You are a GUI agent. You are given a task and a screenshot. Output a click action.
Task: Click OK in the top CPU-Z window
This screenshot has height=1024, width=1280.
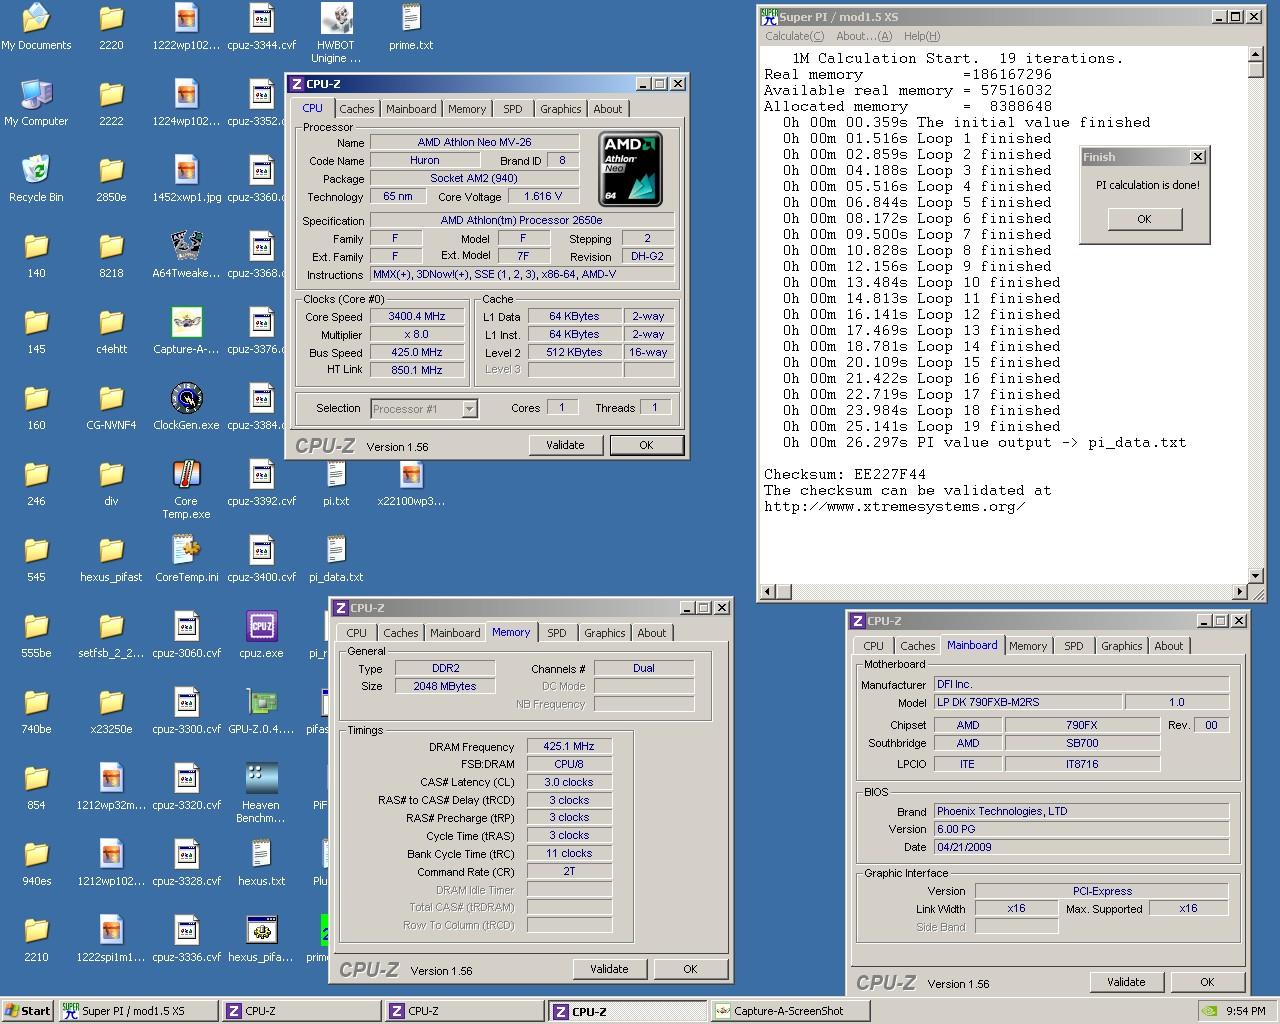[x=646, y=445]
